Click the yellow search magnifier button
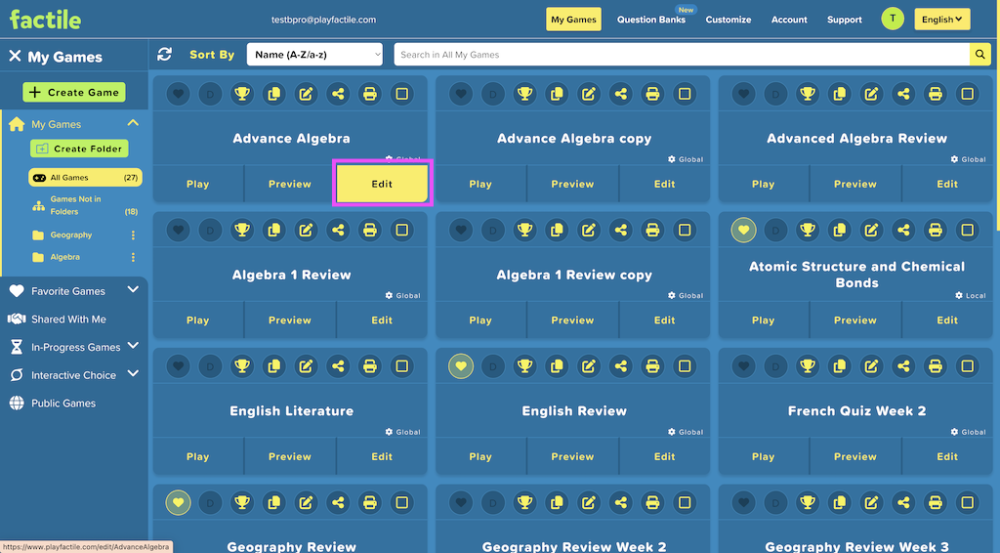This screenshot has height=553, width=1000. tap(980, 54)
